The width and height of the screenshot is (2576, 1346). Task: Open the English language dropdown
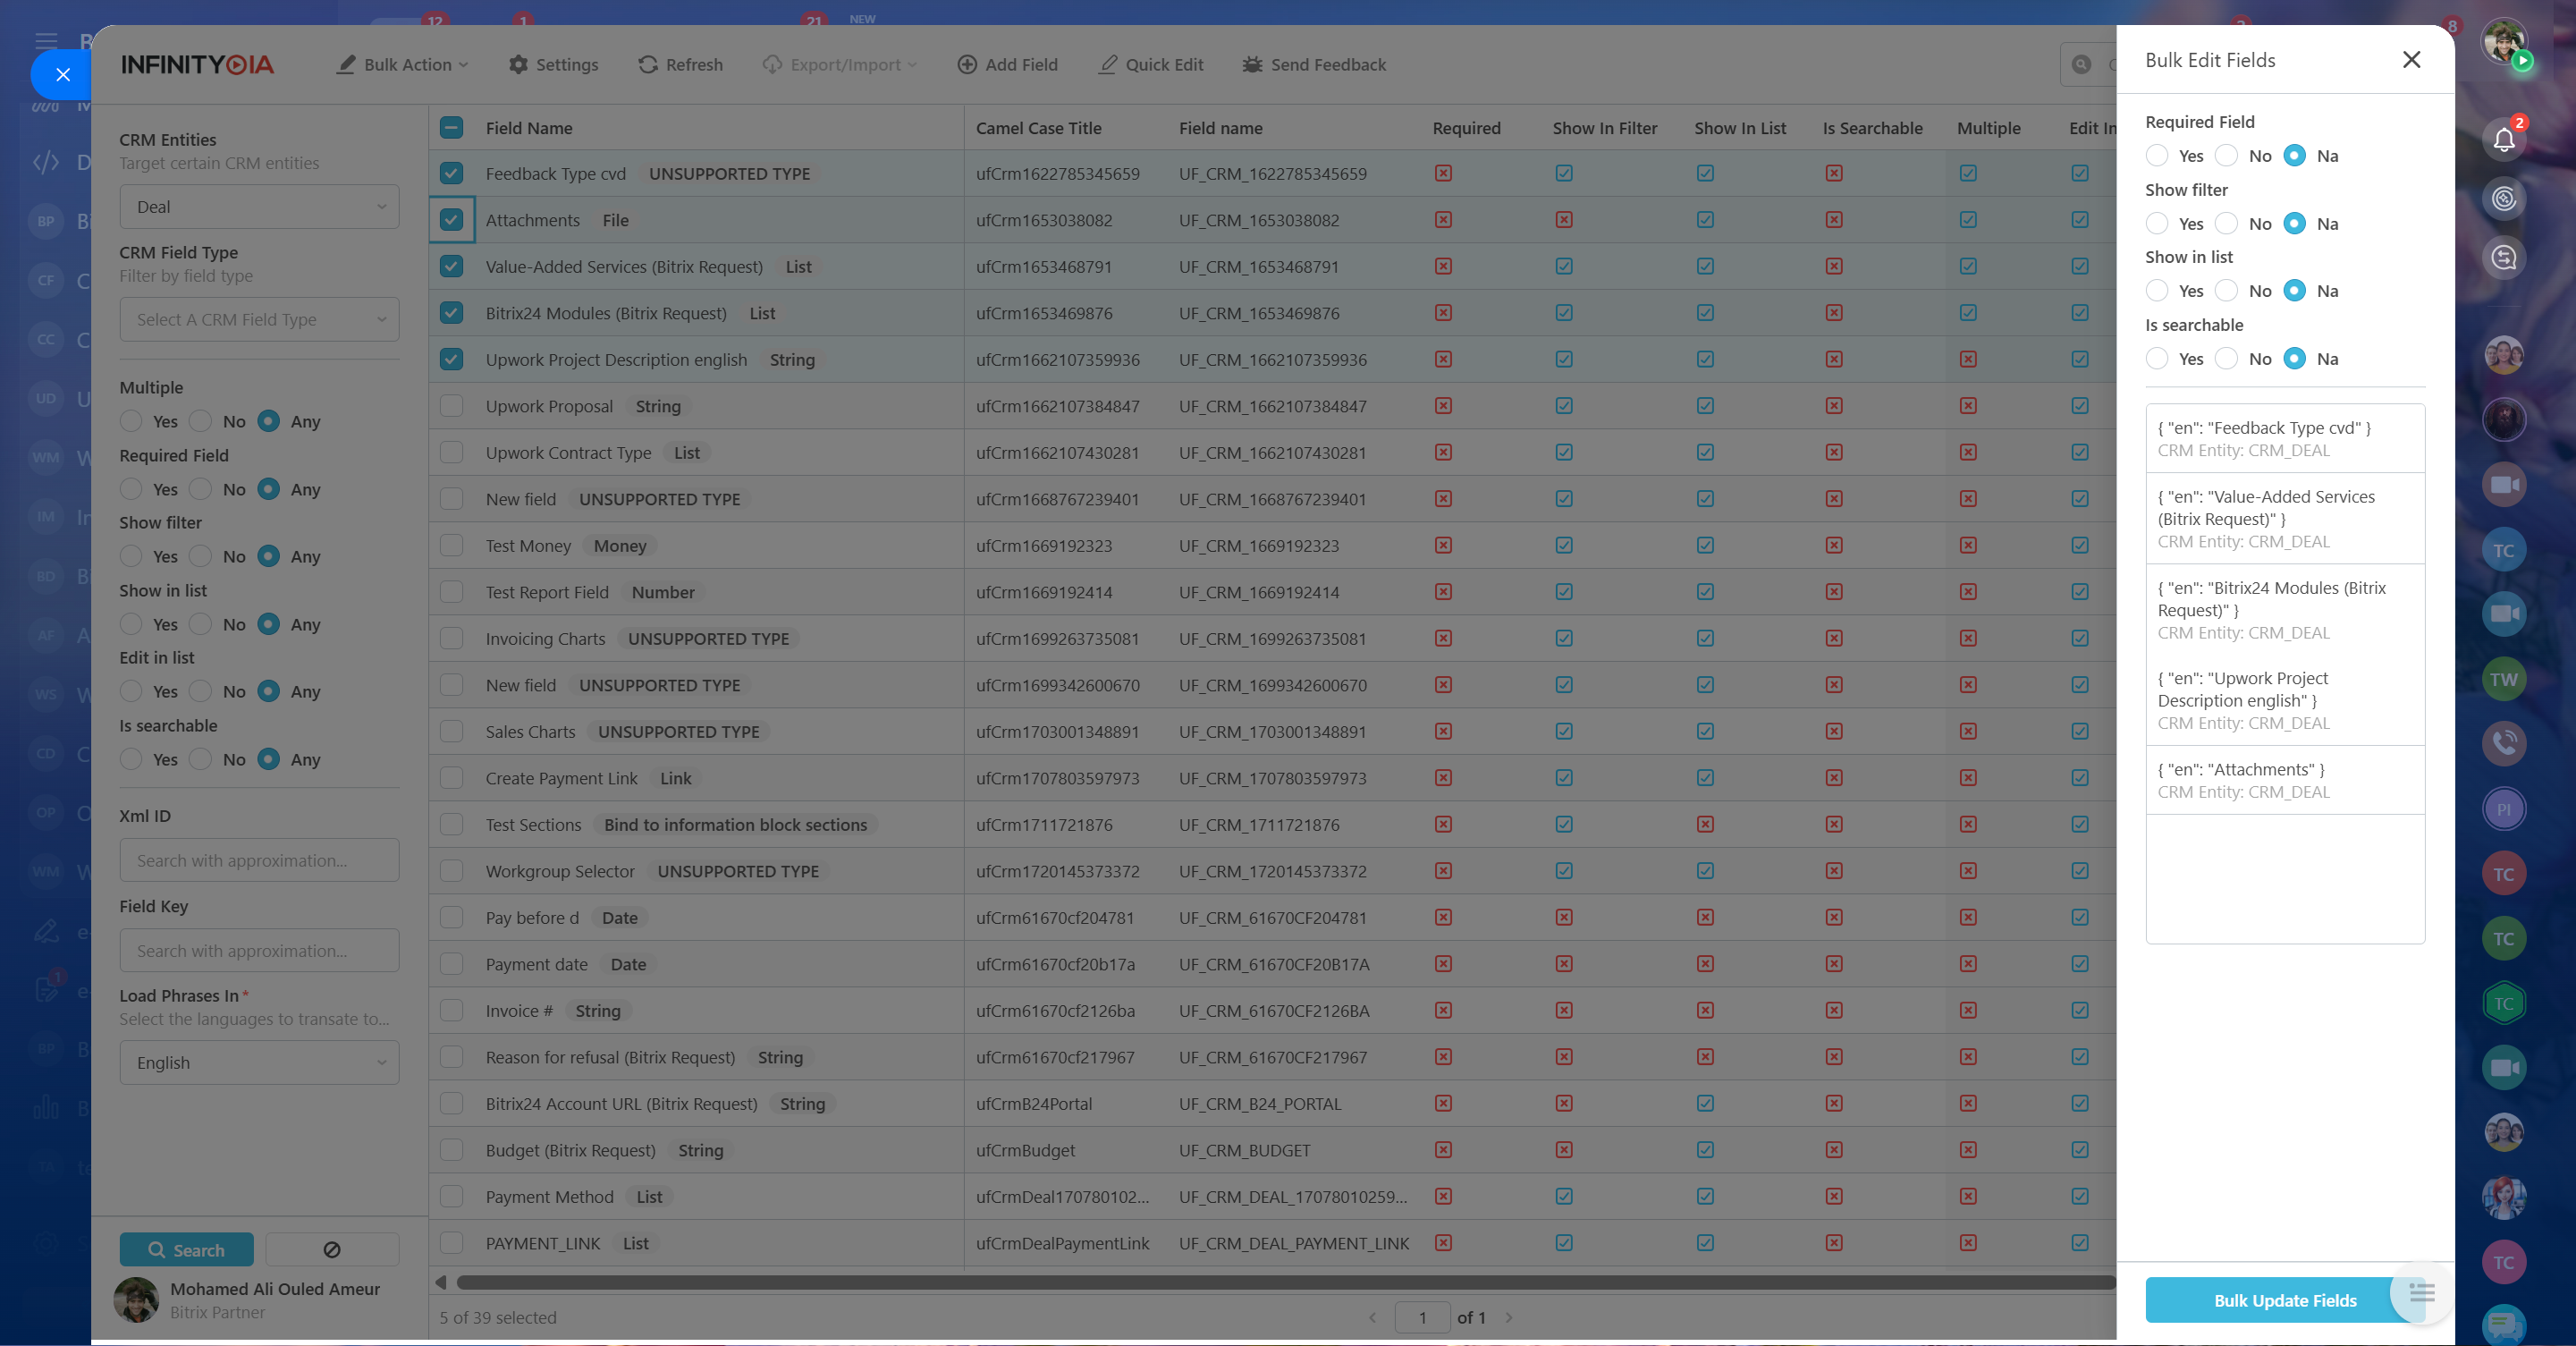(x=259, y=1063)
